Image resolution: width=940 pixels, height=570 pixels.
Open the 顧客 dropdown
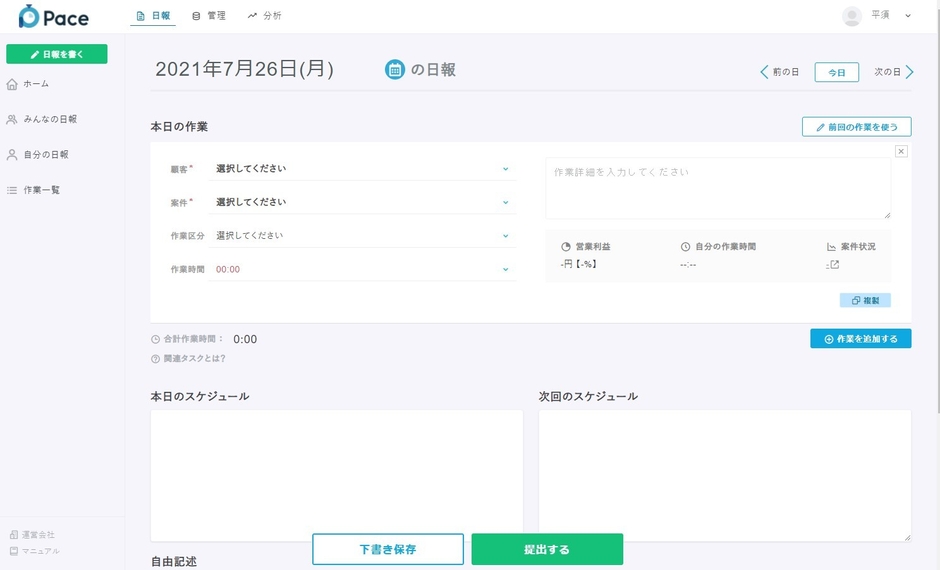coord(362,169)
